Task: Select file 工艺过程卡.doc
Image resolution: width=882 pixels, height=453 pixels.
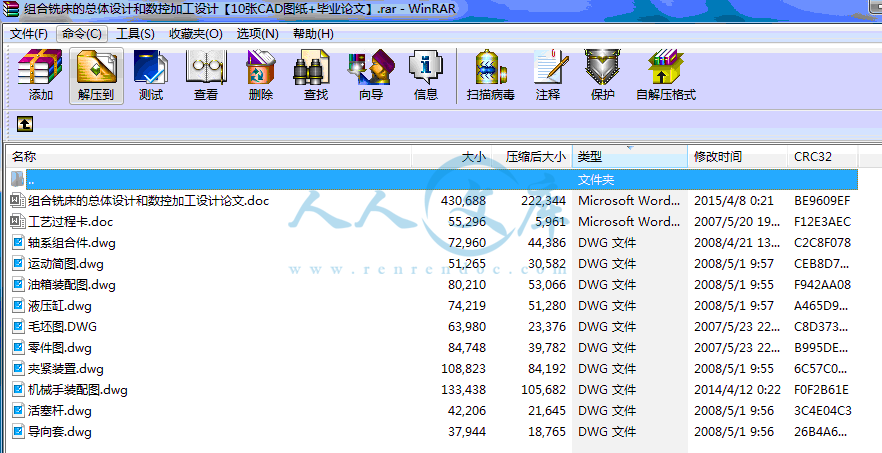Action: pyautogui.click(x=70, y=222)
